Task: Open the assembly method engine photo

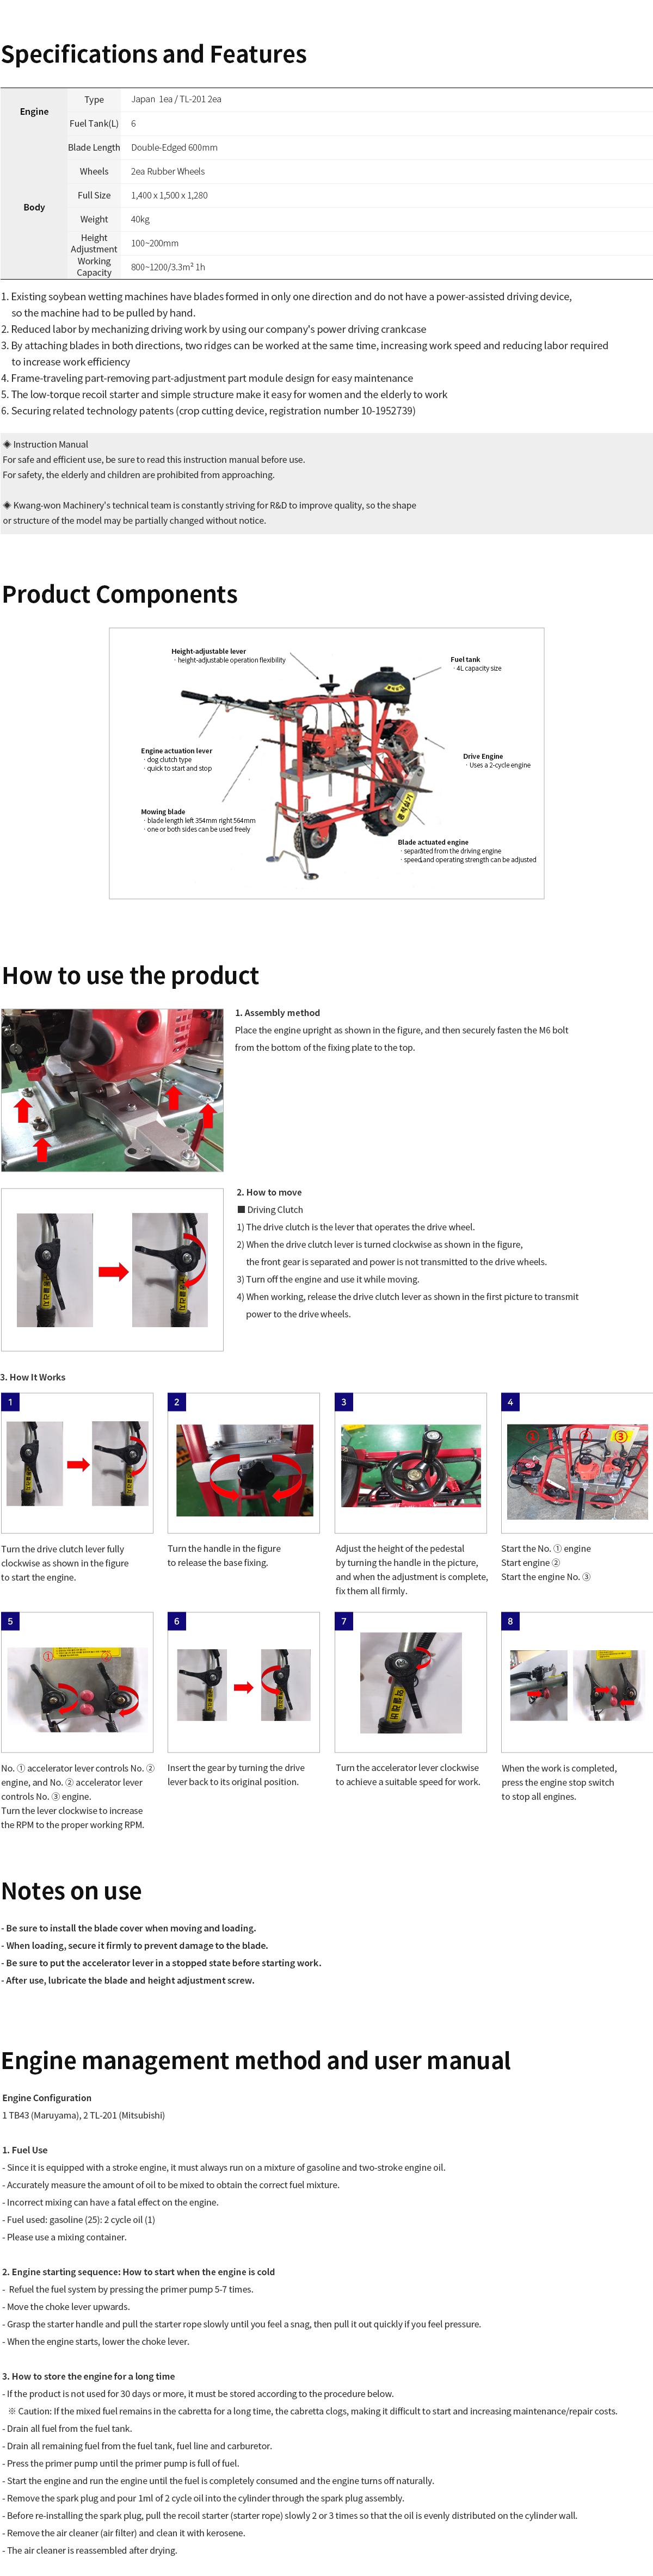Action: 112,1089
